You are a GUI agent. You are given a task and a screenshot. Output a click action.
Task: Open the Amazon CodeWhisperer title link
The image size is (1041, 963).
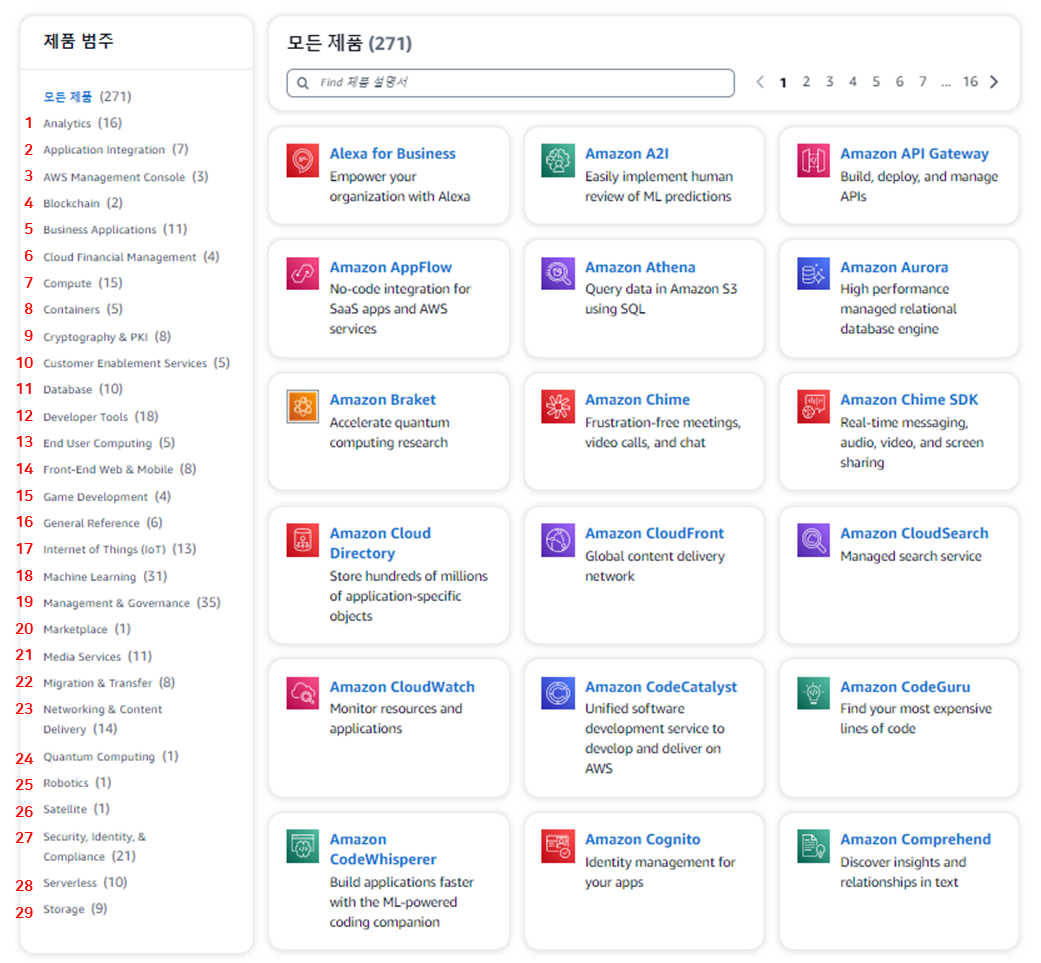(x=383, y=850)
